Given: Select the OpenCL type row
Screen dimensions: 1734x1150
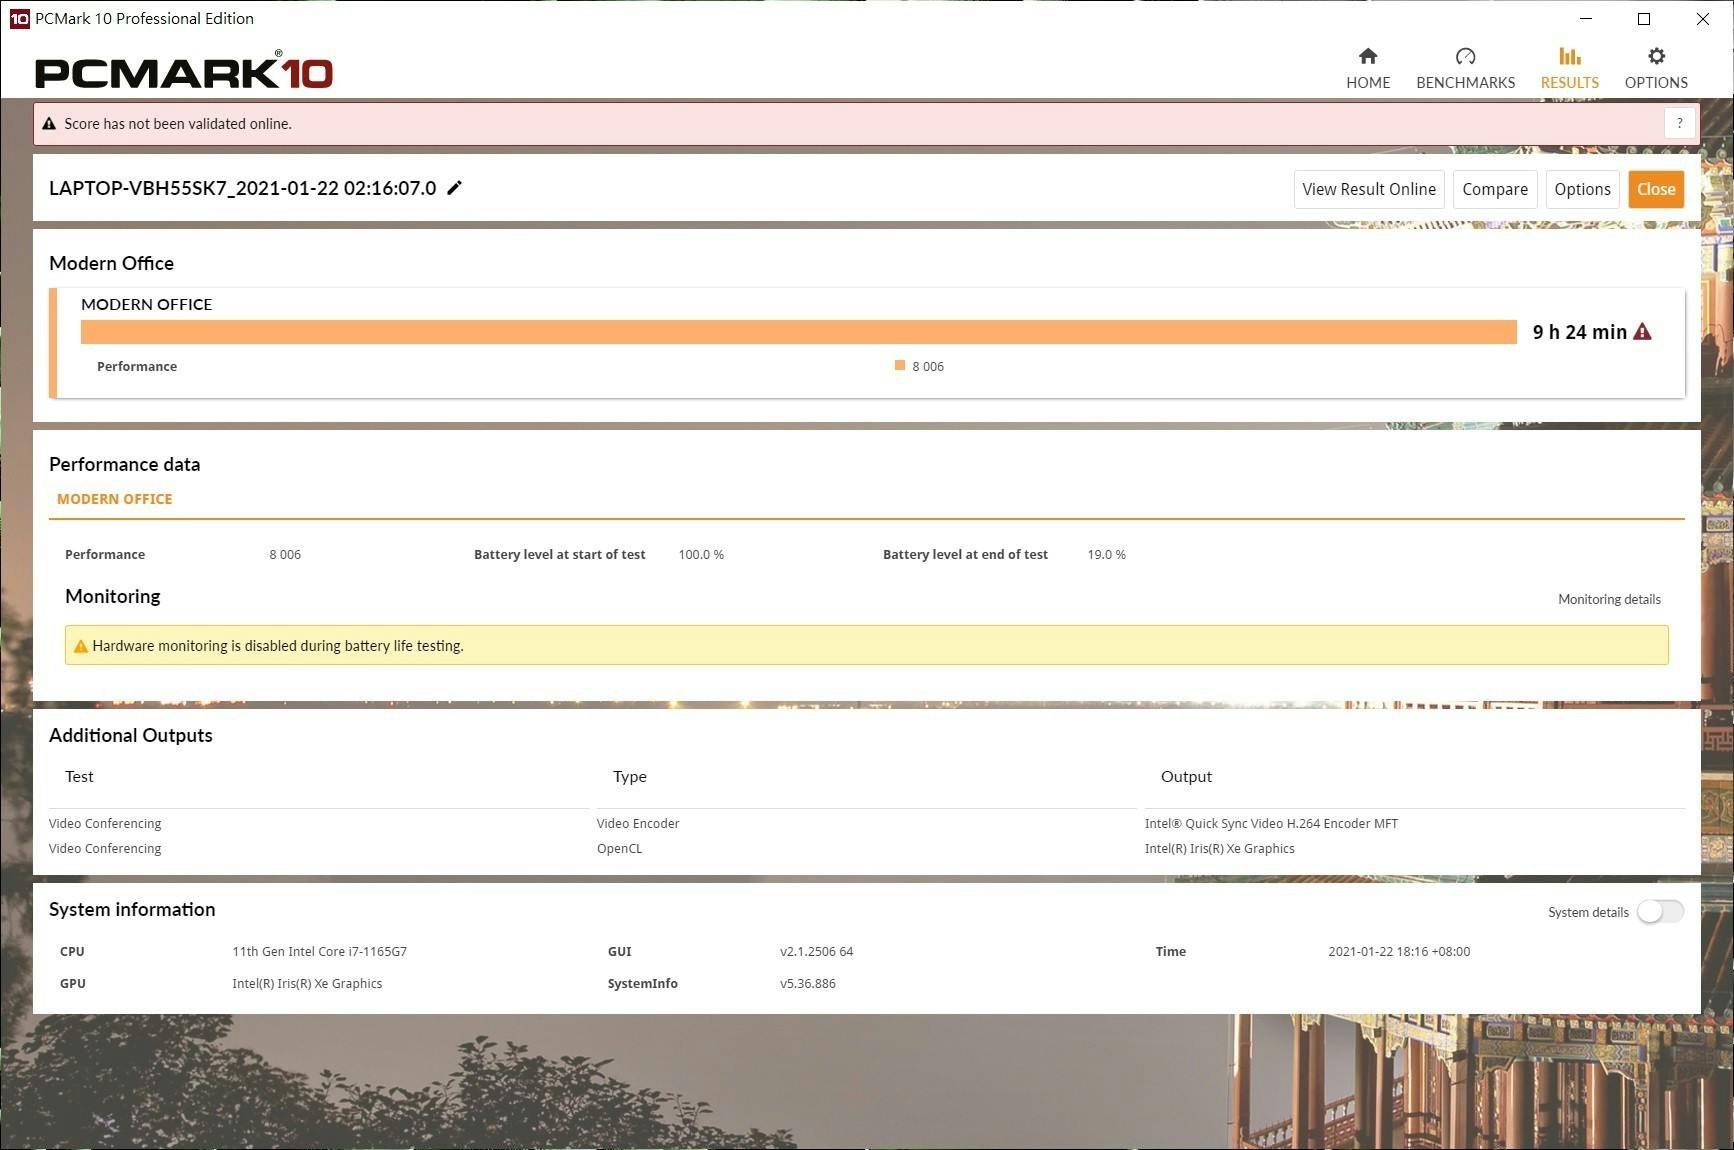Looking at the screenshot, I should pos(619,848).
